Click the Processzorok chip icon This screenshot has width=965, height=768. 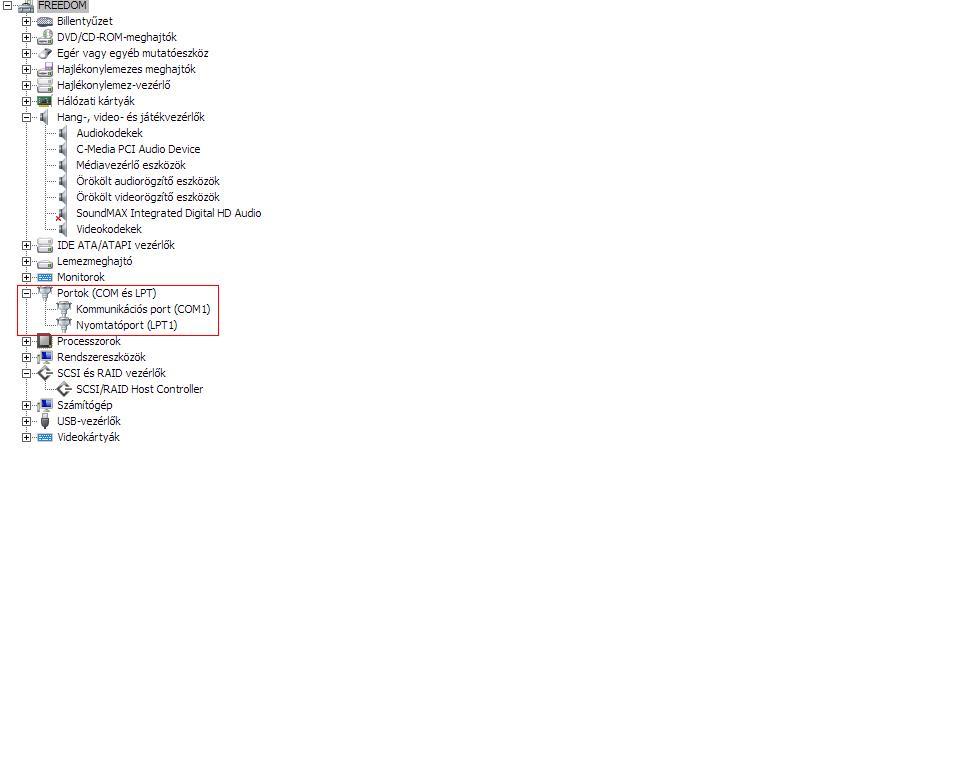click(44, 341)
